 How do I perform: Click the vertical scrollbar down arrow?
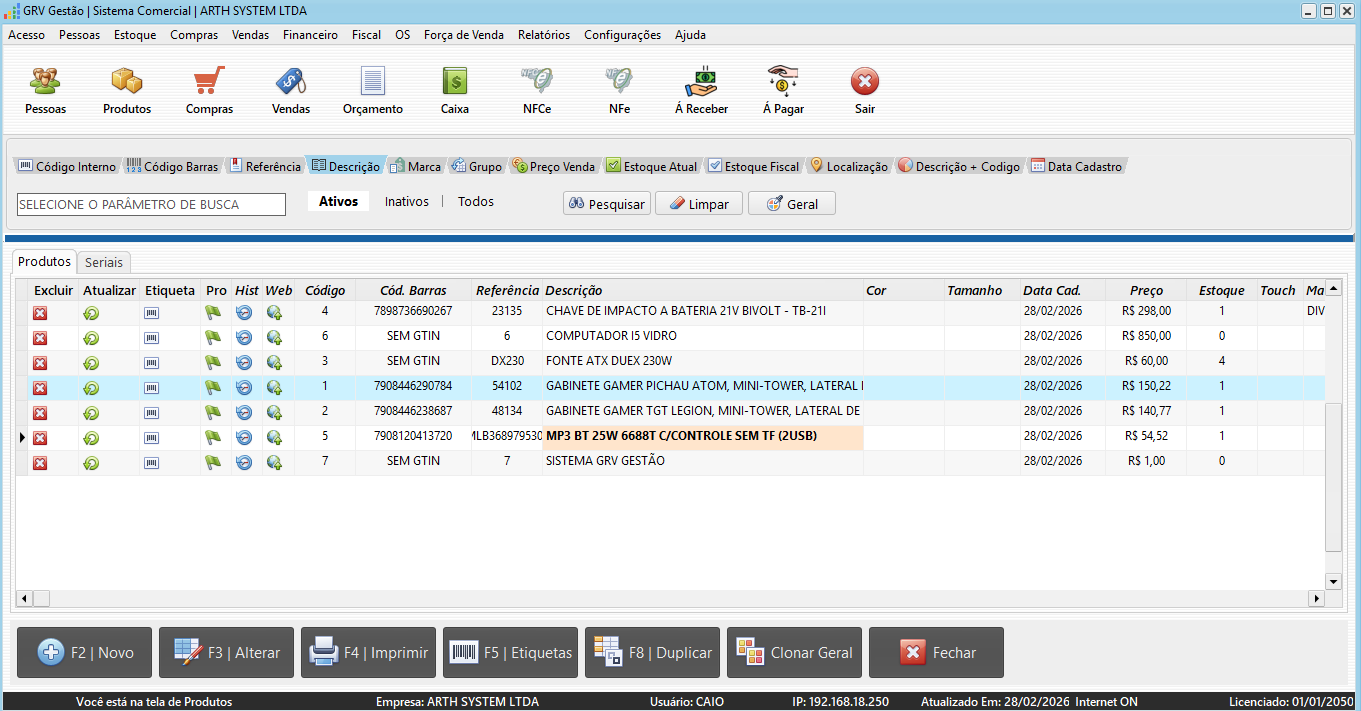pos(1333,581)
